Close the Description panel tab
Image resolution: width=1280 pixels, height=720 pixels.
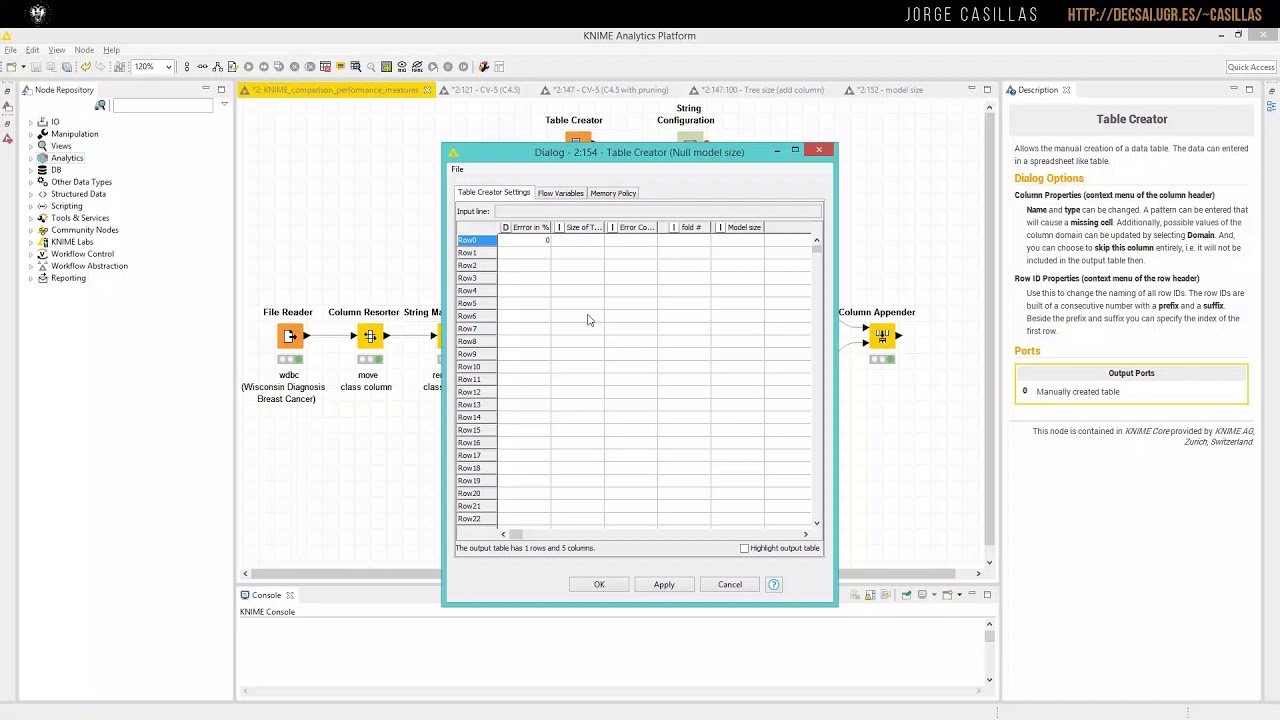click(1066, 90)
